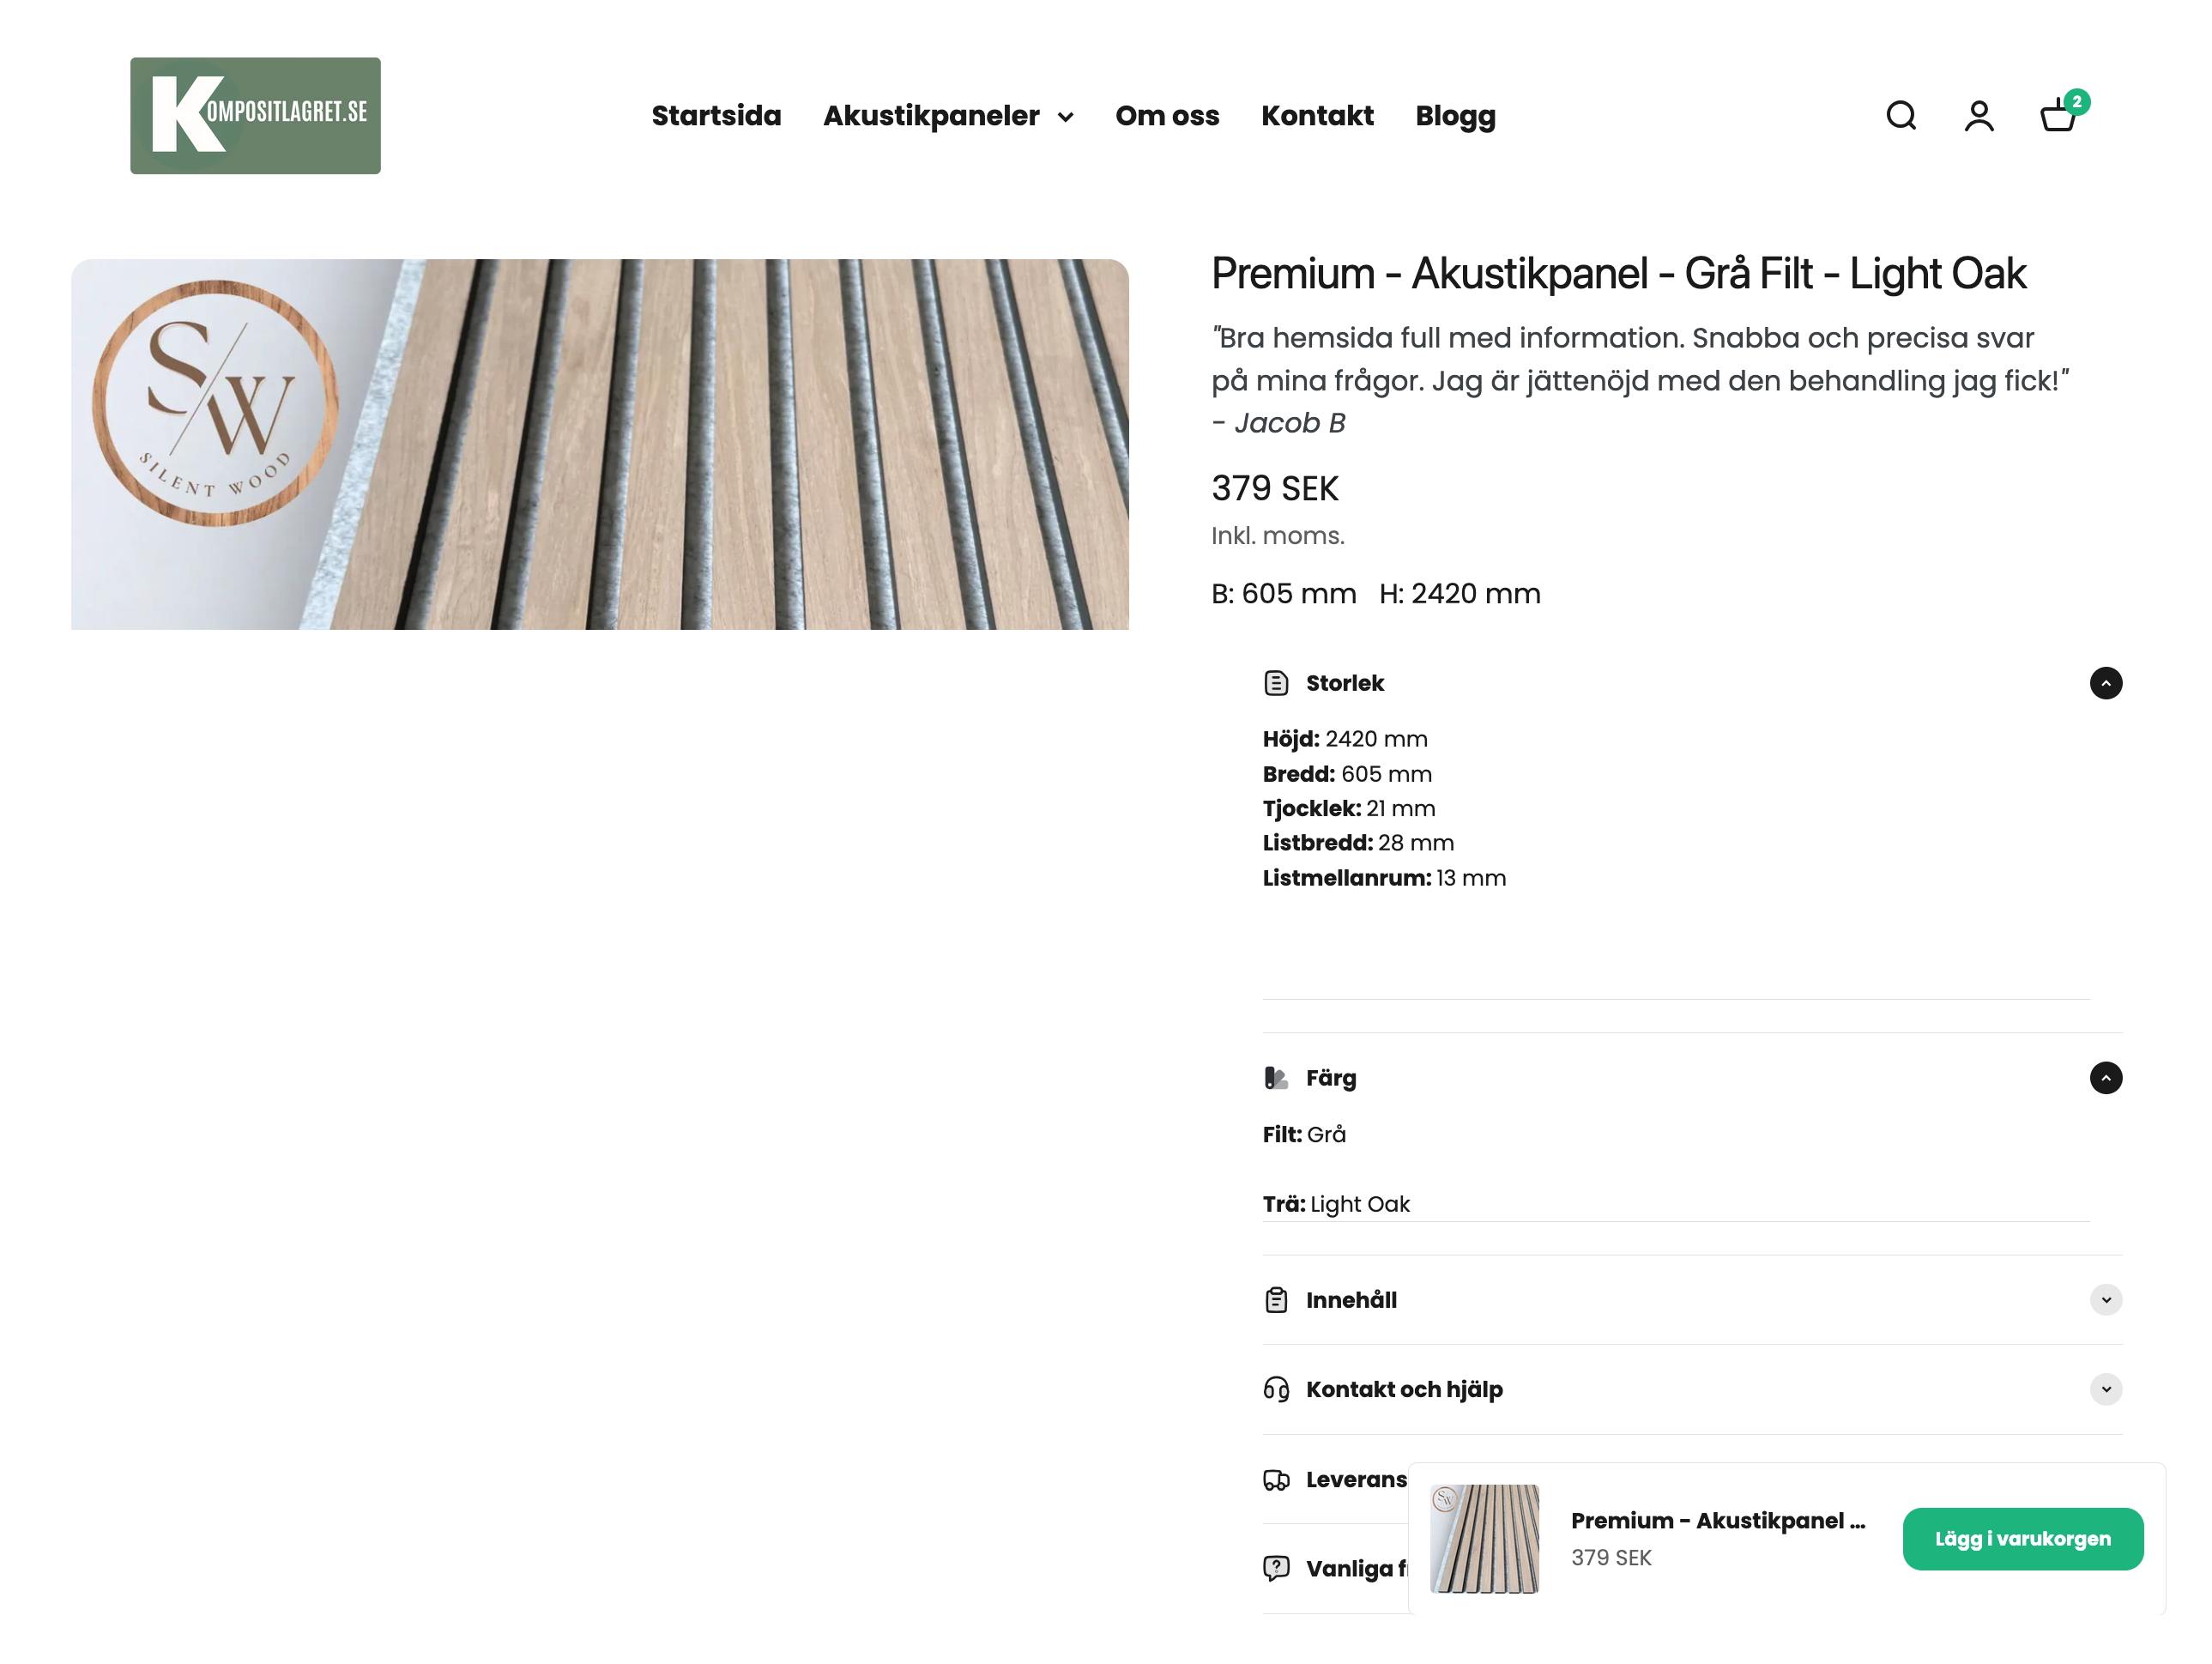Click the Kontakt och hjälp headset icon
The image size is (2212, 1664).
(x=1276, y=1389)
